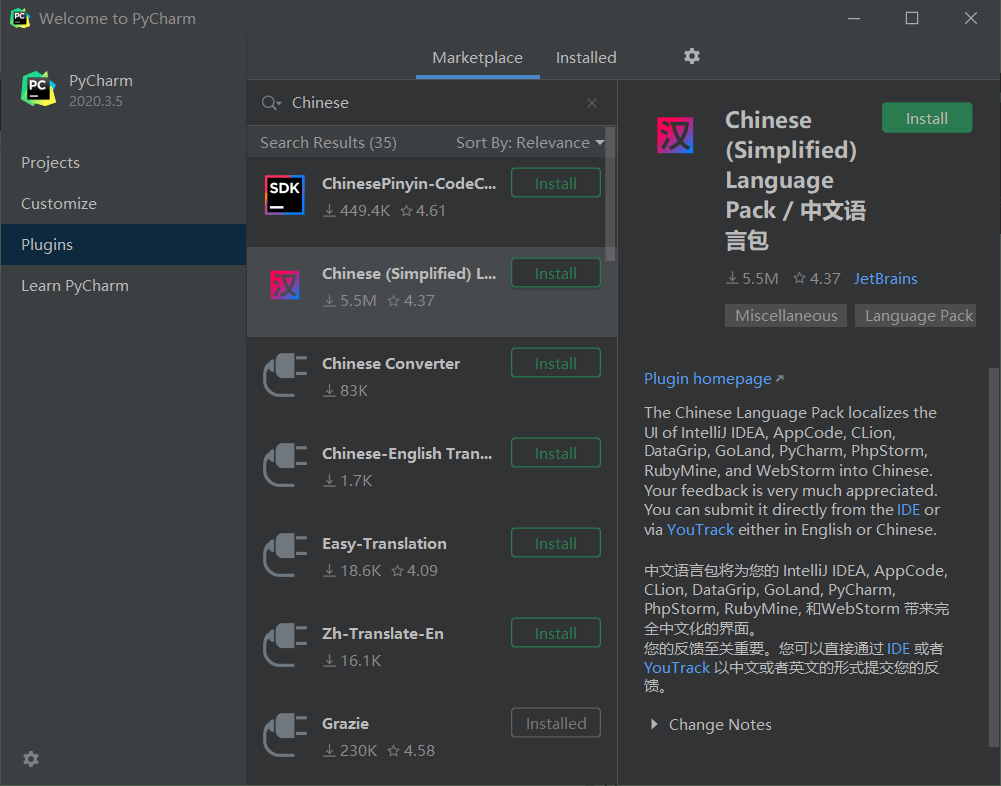Click the Miscellaneous tag
Screen dimensions: 1001x786
tap(786, 315)
